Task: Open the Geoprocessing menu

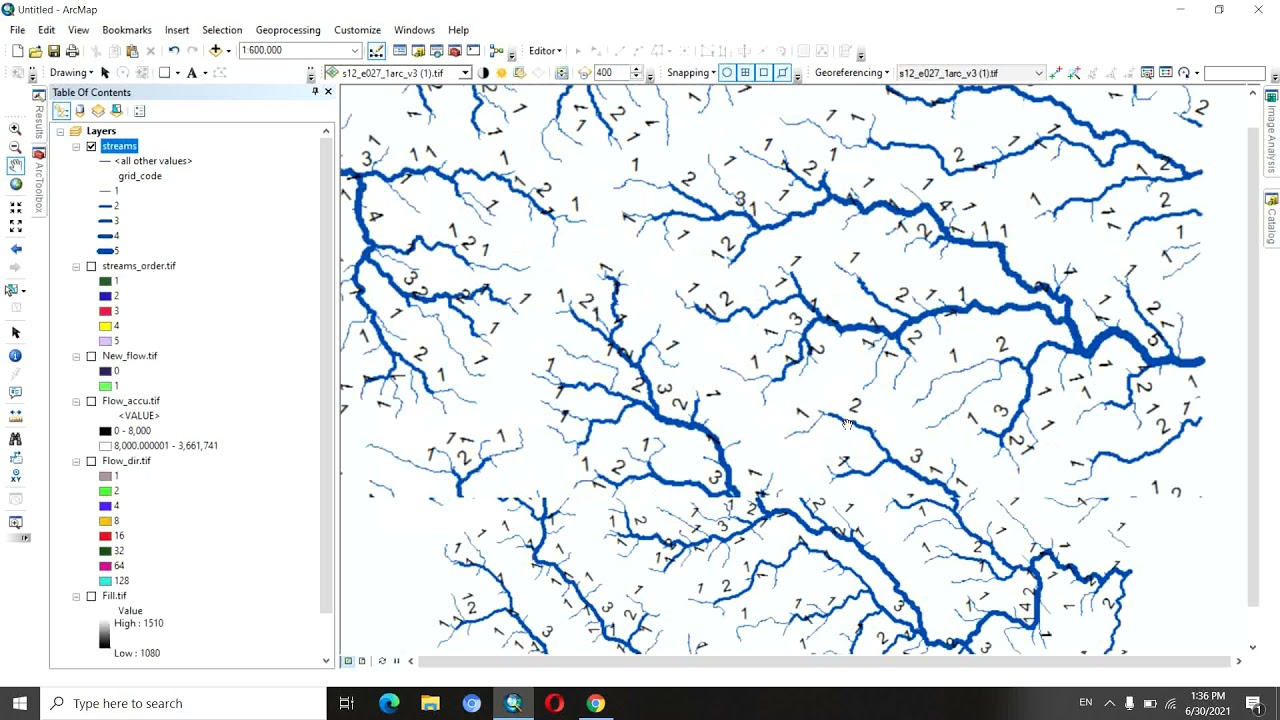Action: [288, 30]
